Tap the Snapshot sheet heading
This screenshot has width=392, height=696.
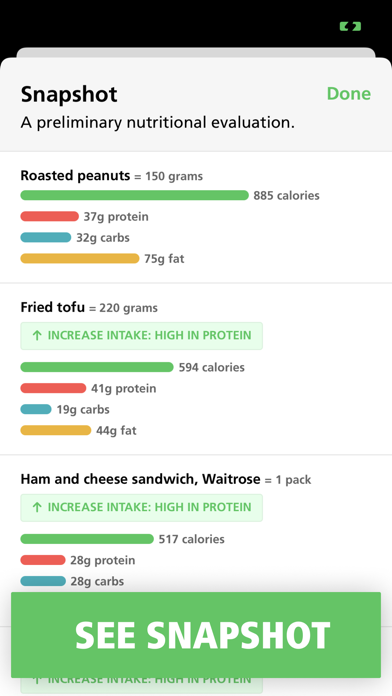point(69,94)
